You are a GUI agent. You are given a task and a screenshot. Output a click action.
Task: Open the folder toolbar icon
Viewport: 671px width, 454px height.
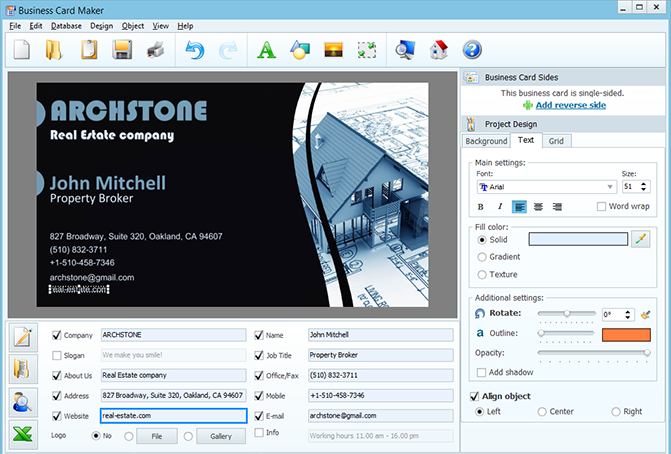pyautogui.click(x=54, y=50)
